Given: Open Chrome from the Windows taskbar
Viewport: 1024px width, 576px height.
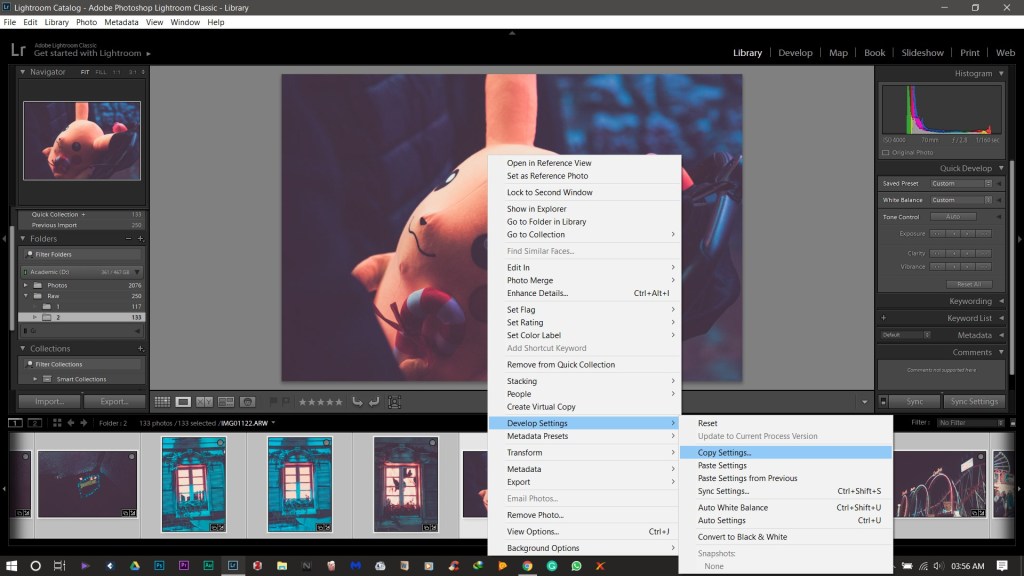Looking at the screenshot, I should (x=527, y=565).
